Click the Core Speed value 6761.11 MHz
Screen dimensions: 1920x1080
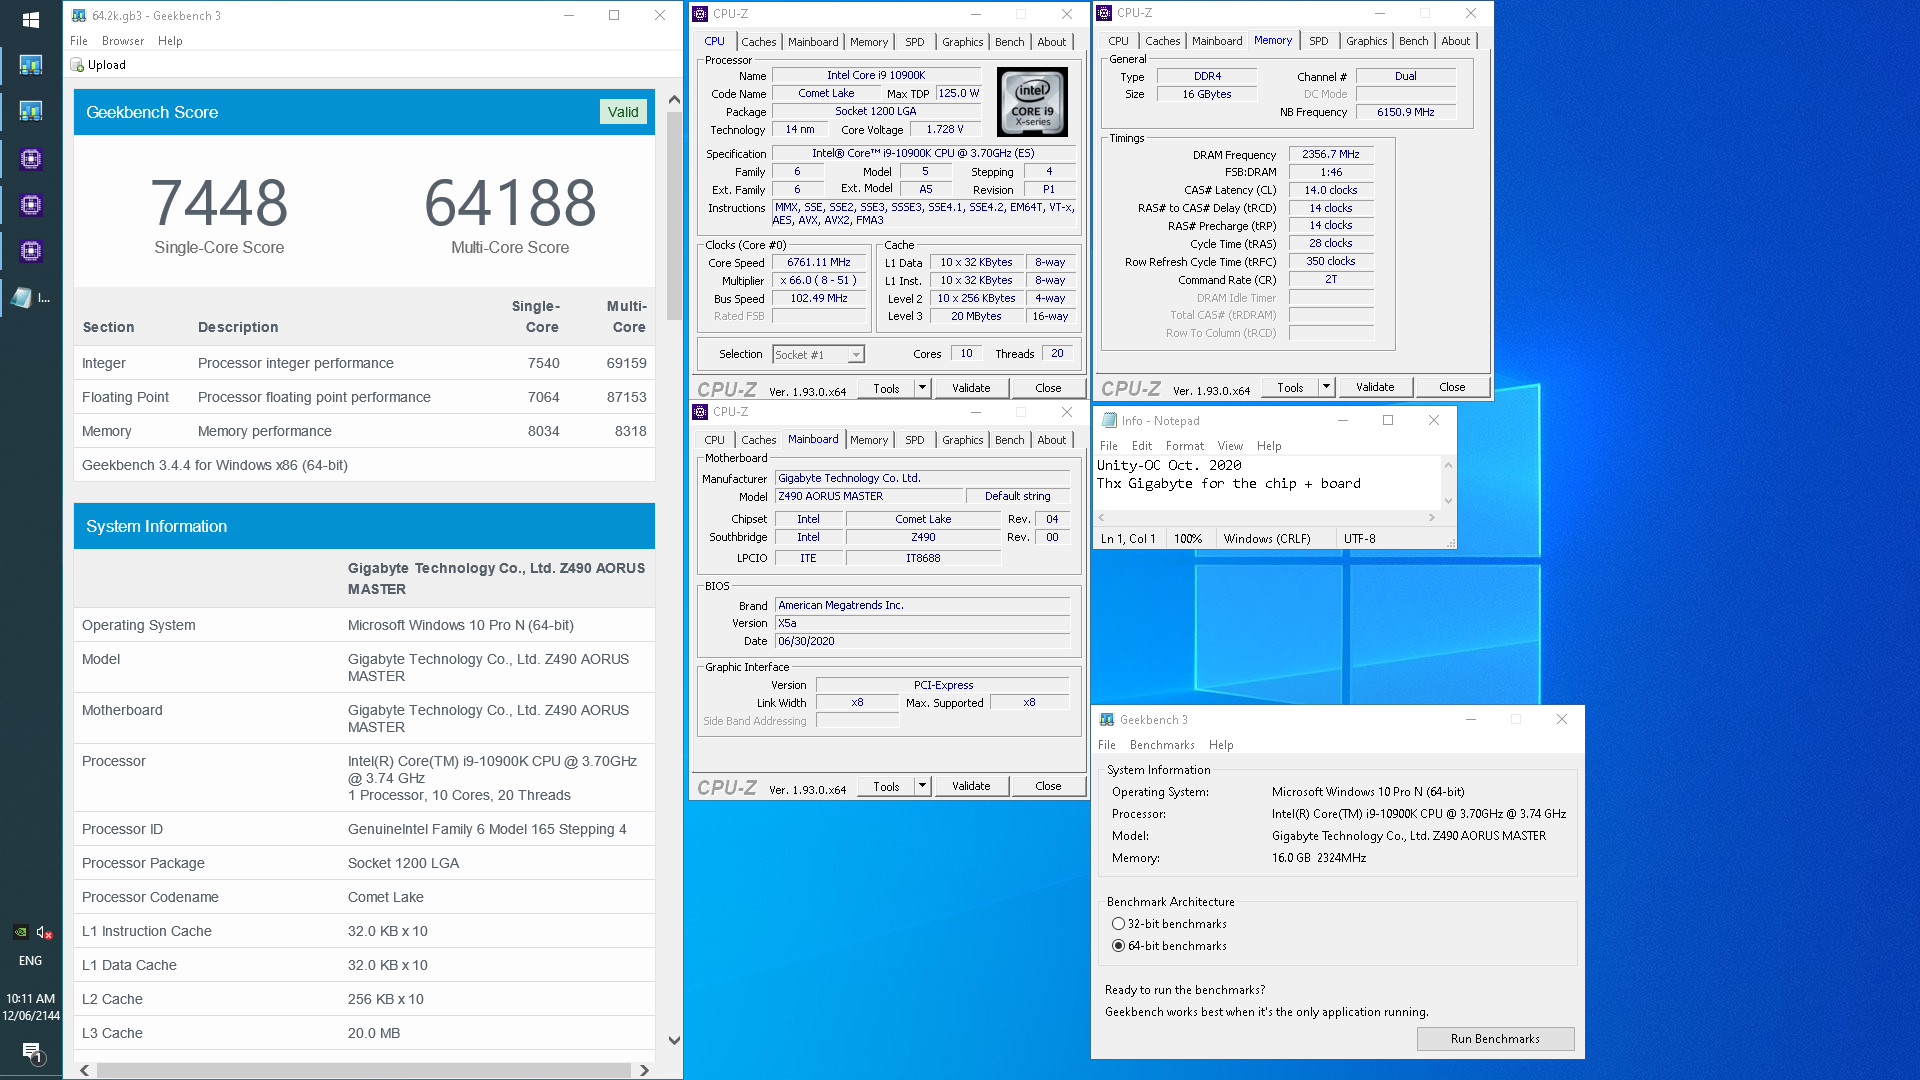[819, 262]
